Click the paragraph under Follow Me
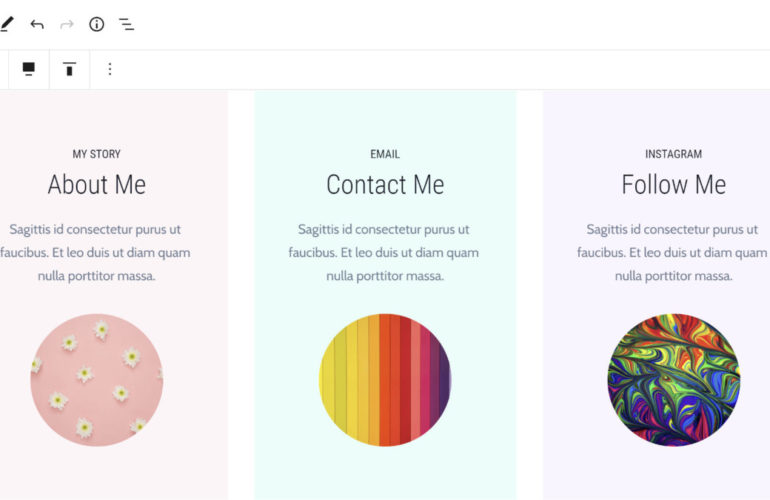 (673, 252)
